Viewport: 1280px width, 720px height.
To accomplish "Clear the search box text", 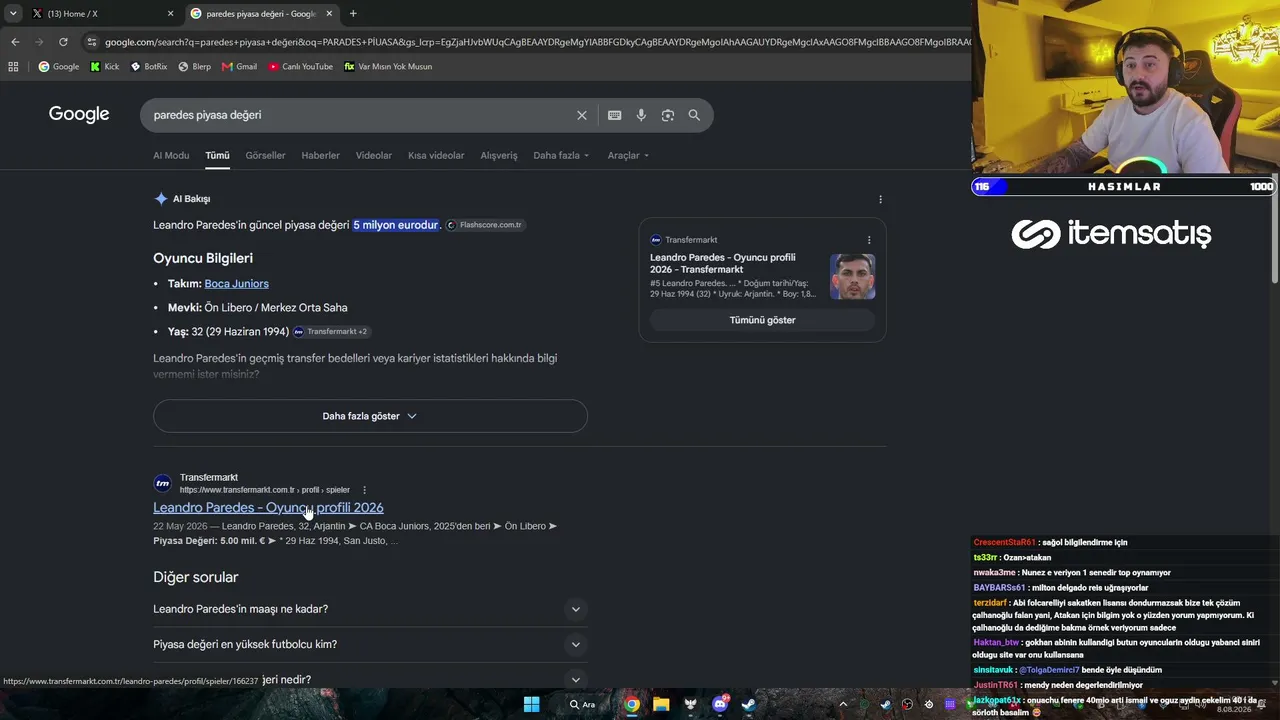I will tap(582, 115).
